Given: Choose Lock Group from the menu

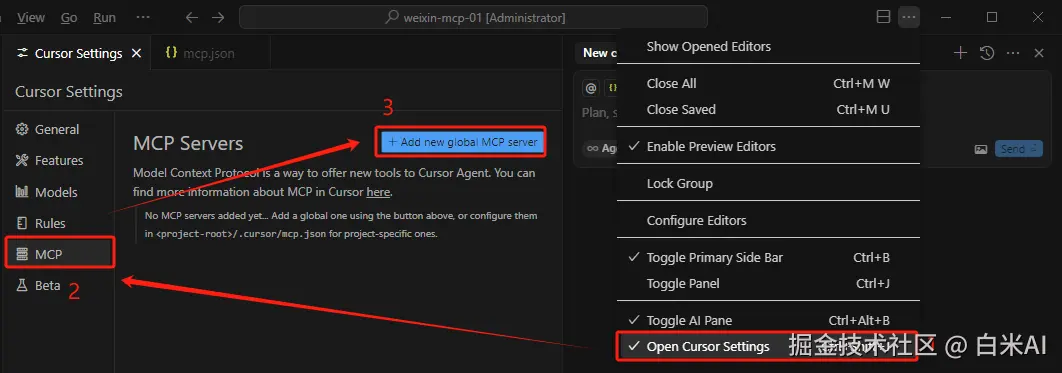Looking at the screenshot, I should click(769, 183).
